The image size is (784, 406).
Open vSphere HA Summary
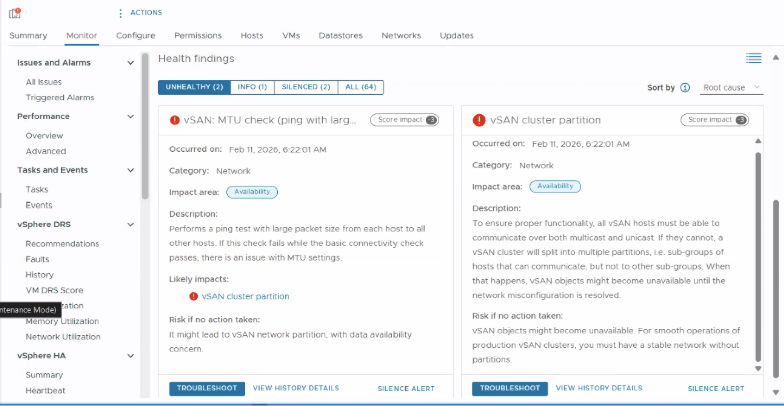pos(44,375)
